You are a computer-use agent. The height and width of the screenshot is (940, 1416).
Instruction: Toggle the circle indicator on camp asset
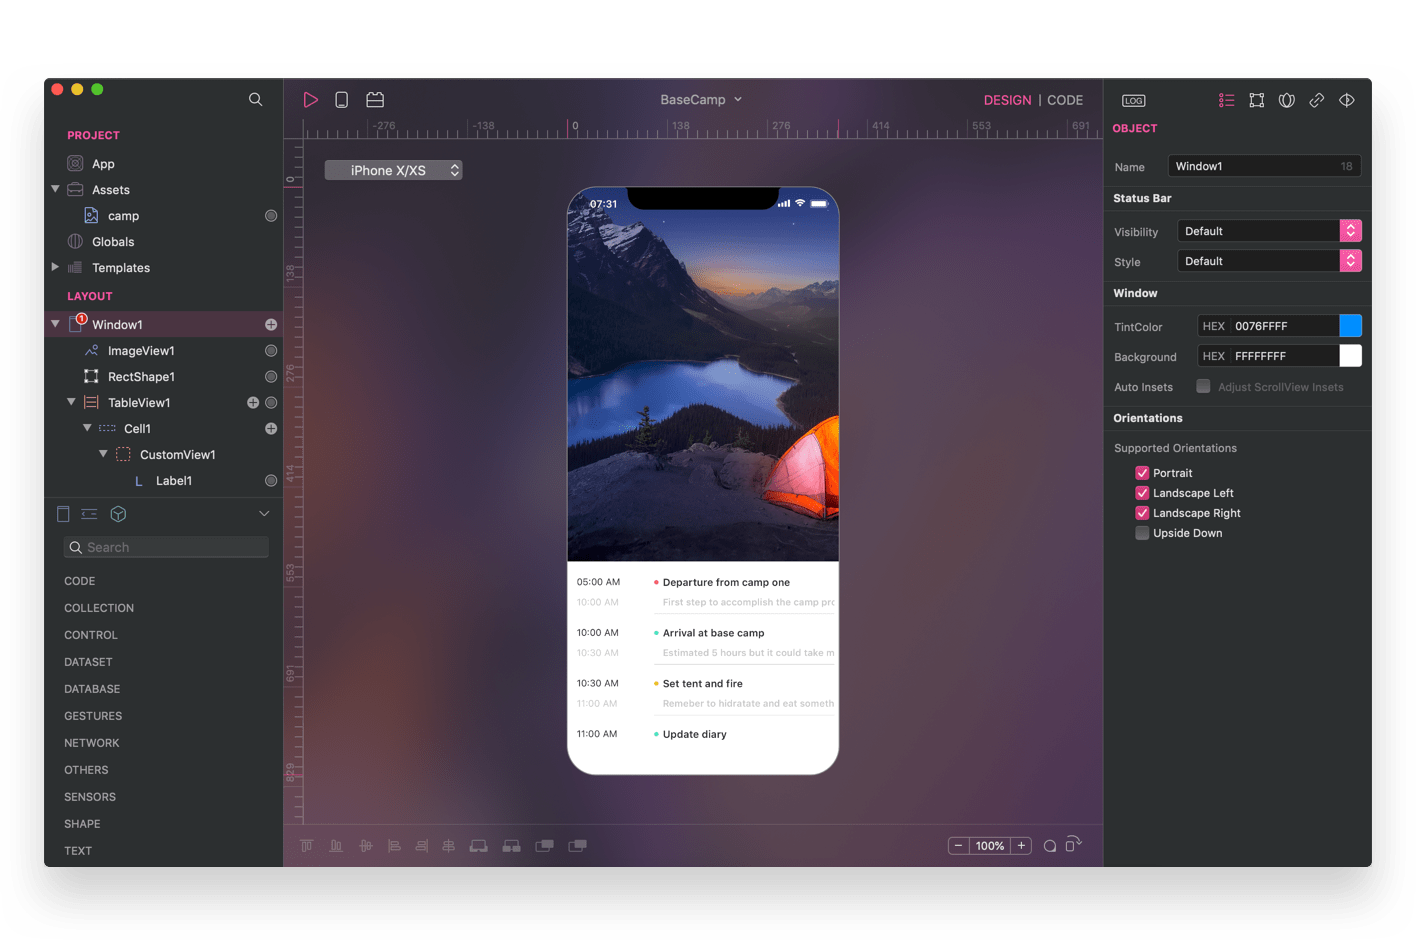(x=271, y=216)
